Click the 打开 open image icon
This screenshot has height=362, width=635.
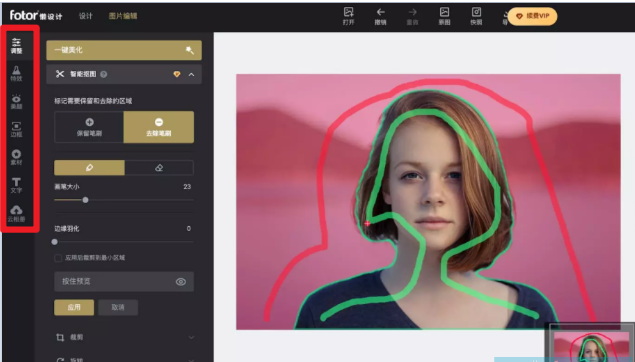(348, 16)
